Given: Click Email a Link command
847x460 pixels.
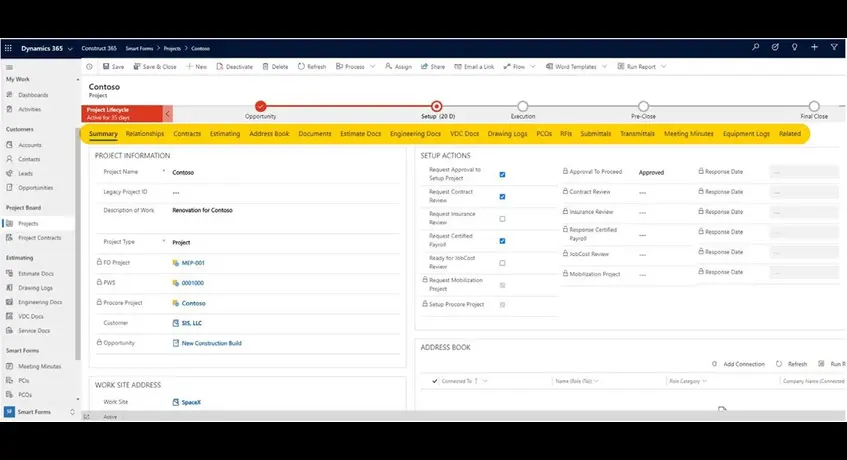Looking at the screenshot, I should (474, 66).
